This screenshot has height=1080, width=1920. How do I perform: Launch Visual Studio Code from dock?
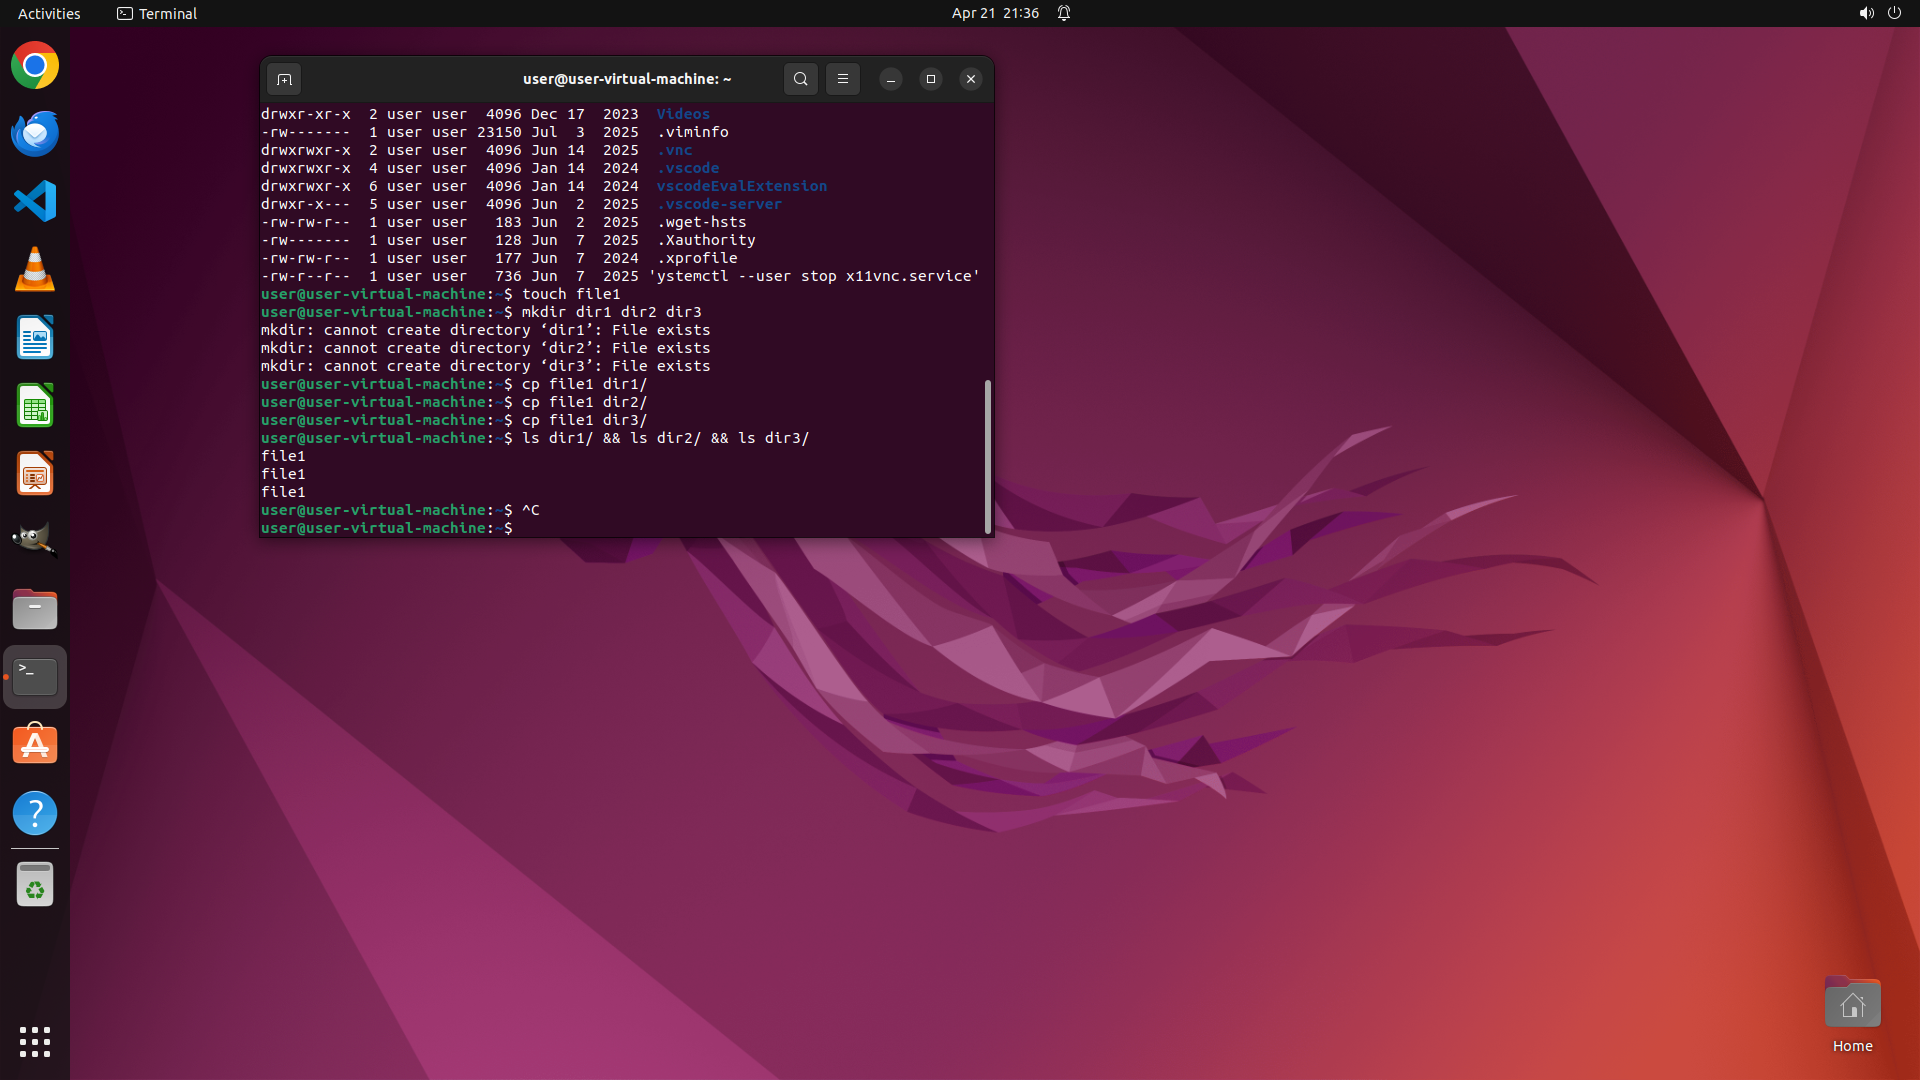click(35, 201)
